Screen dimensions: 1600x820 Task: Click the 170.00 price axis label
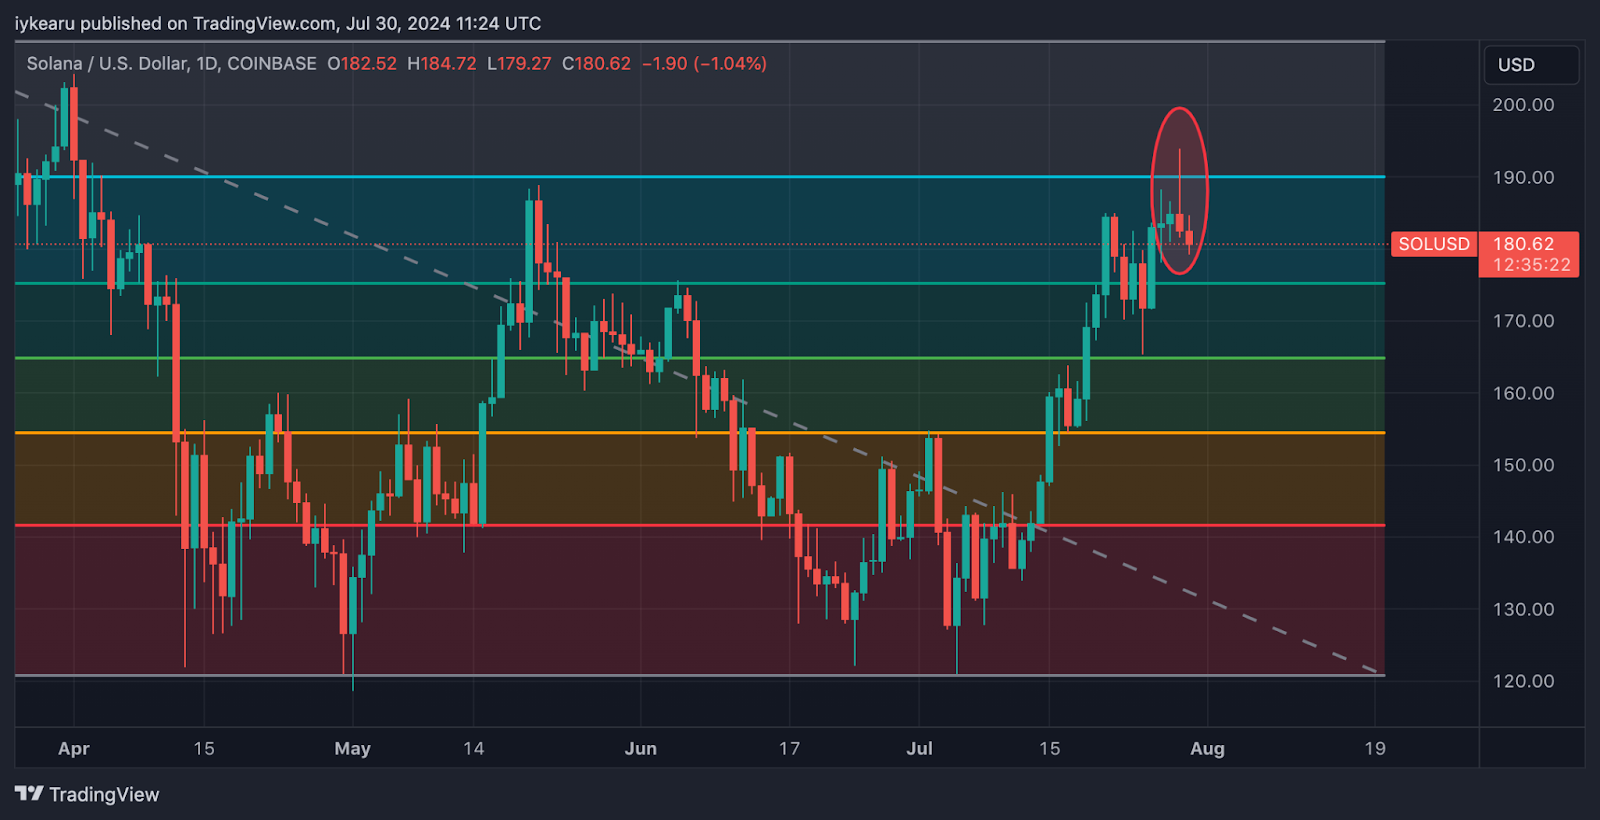(1523, 321)
